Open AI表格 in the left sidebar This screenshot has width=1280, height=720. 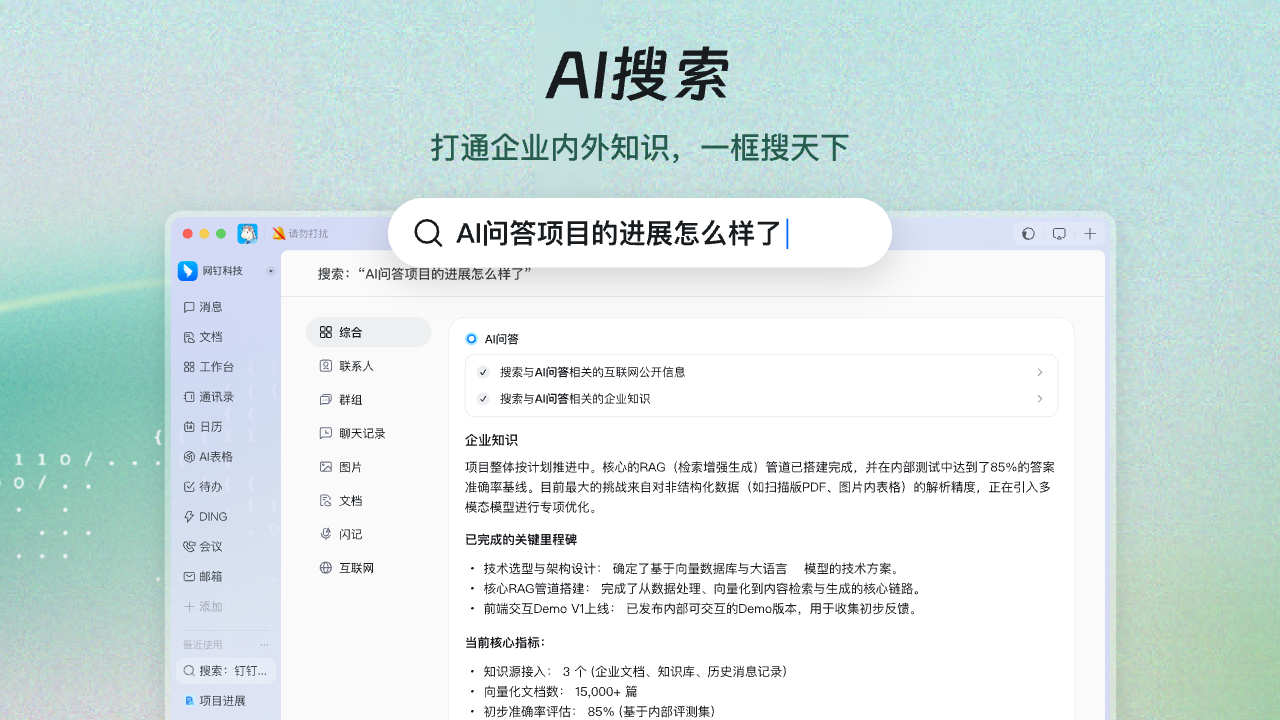point(215,457)
